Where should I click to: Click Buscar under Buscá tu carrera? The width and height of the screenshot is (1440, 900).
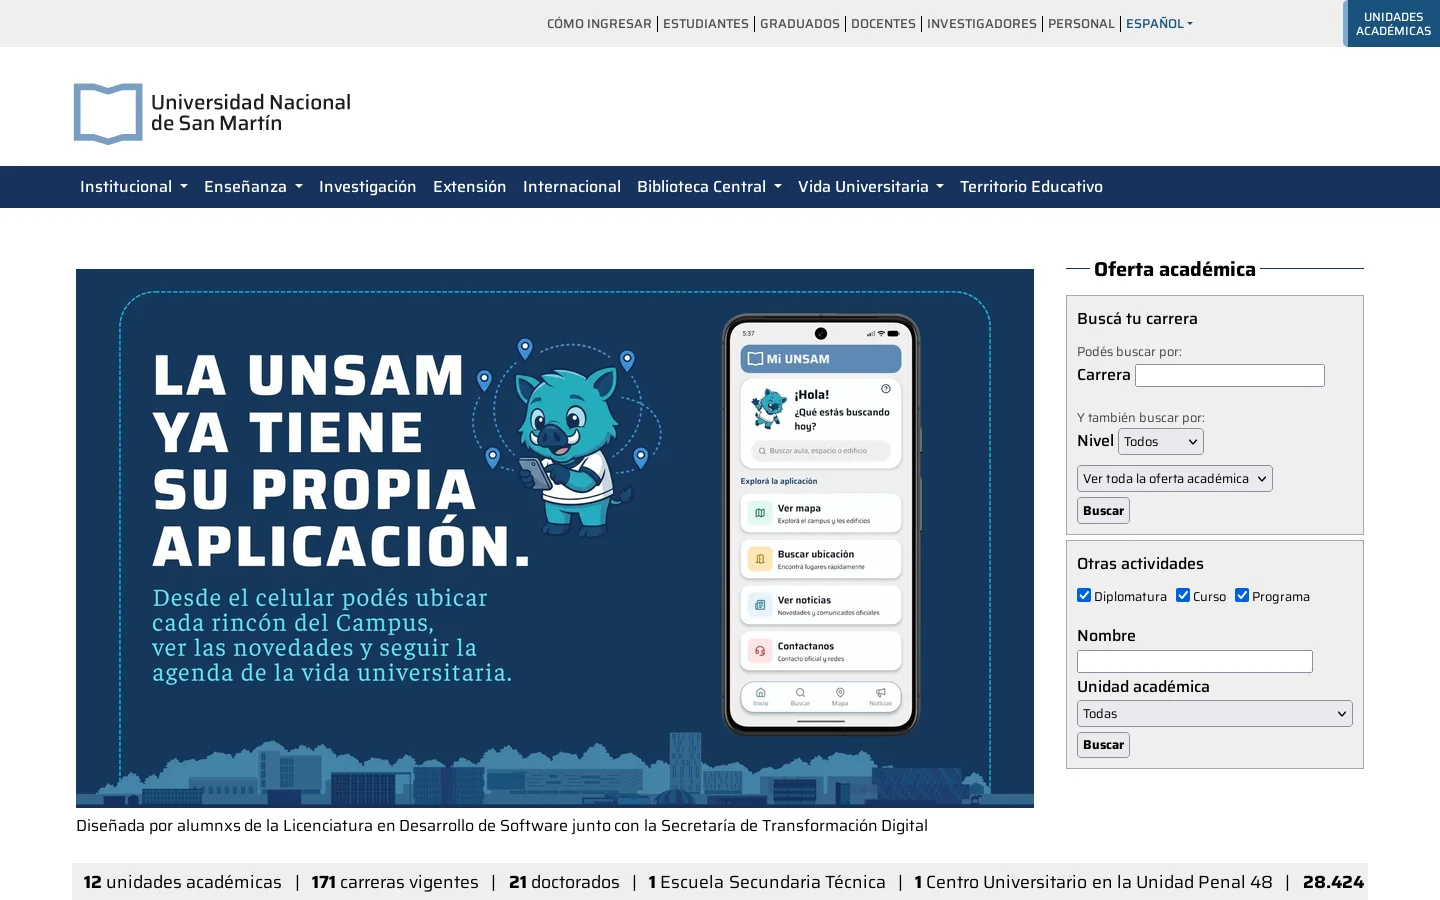pyautogui.click(x=1103, y=511)
